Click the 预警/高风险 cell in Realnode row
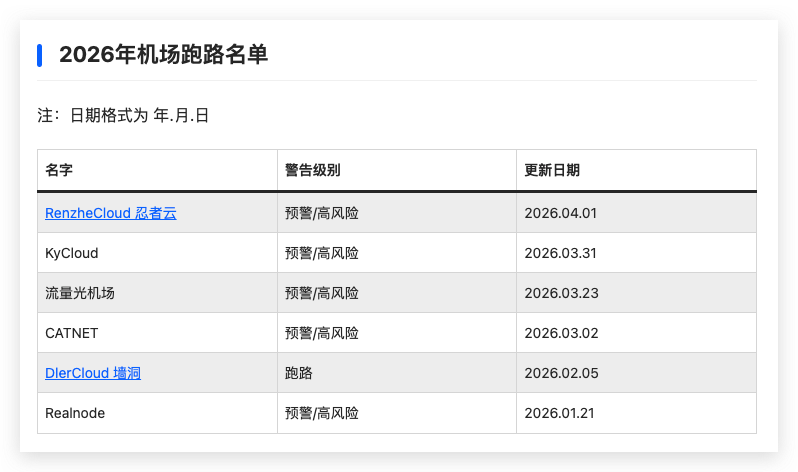 click(322, 413)
